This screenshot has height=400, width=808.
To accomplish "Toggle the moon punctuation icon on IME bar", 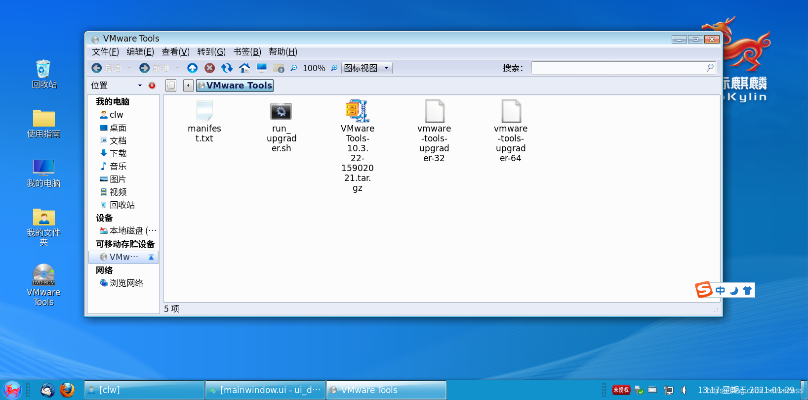I will click(734, 291).
